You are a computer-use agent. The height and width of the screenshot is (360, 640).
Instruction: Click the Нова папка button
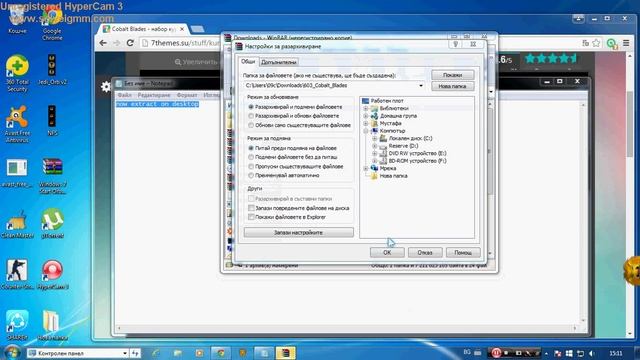[453, 86]
